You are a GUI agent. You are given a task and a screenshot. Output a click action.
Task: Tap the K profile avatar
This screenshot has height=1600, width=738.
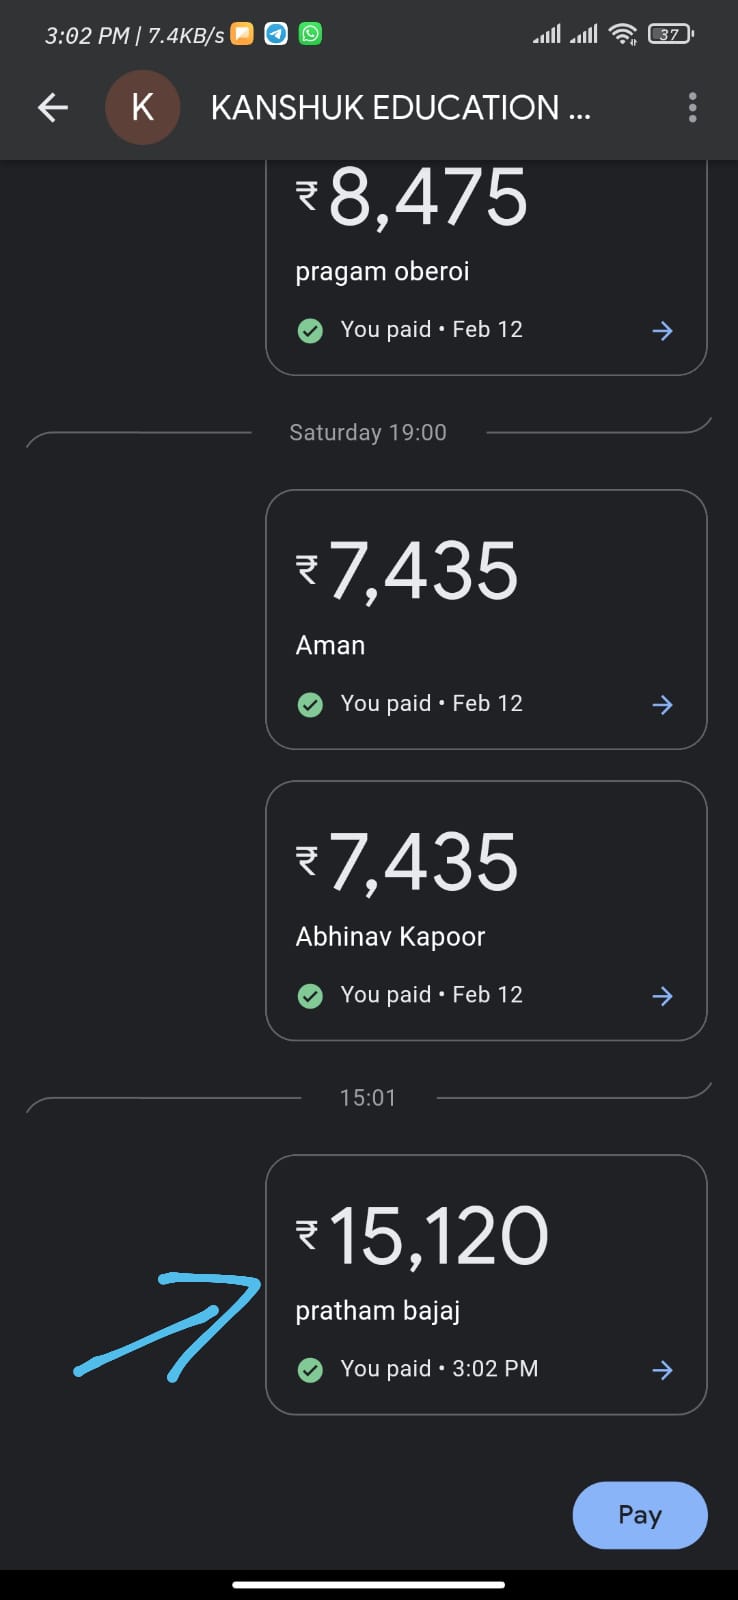(x=143, y=108)
